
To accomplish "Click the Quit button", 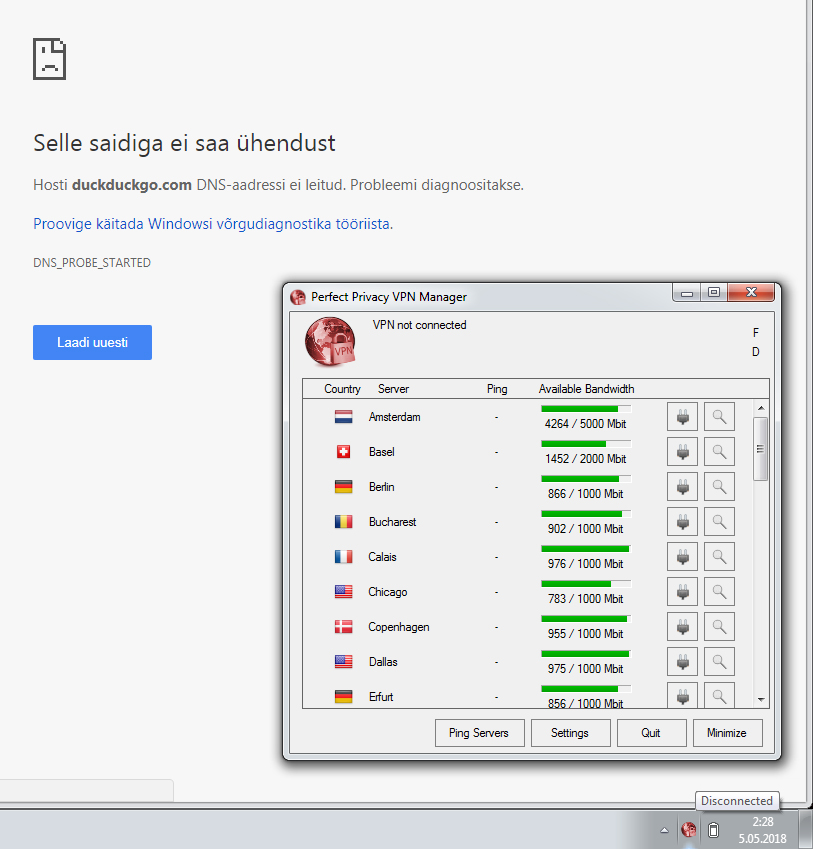I will click(x=652, y=733).
